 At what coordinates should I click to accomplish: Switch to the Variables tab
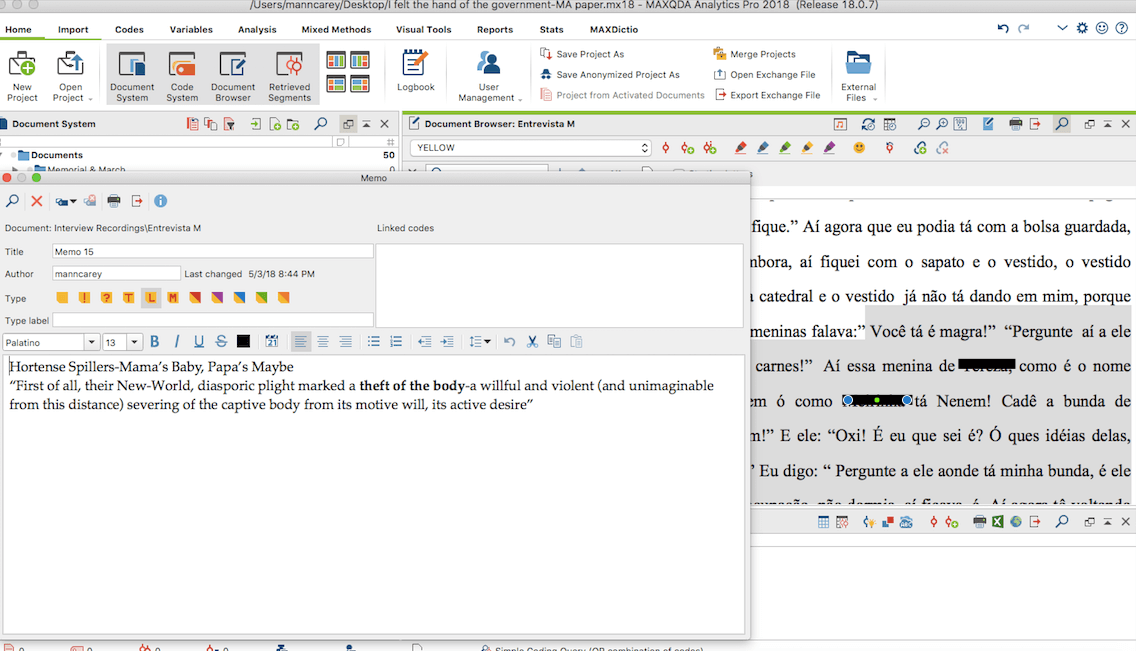coord(191,30)
